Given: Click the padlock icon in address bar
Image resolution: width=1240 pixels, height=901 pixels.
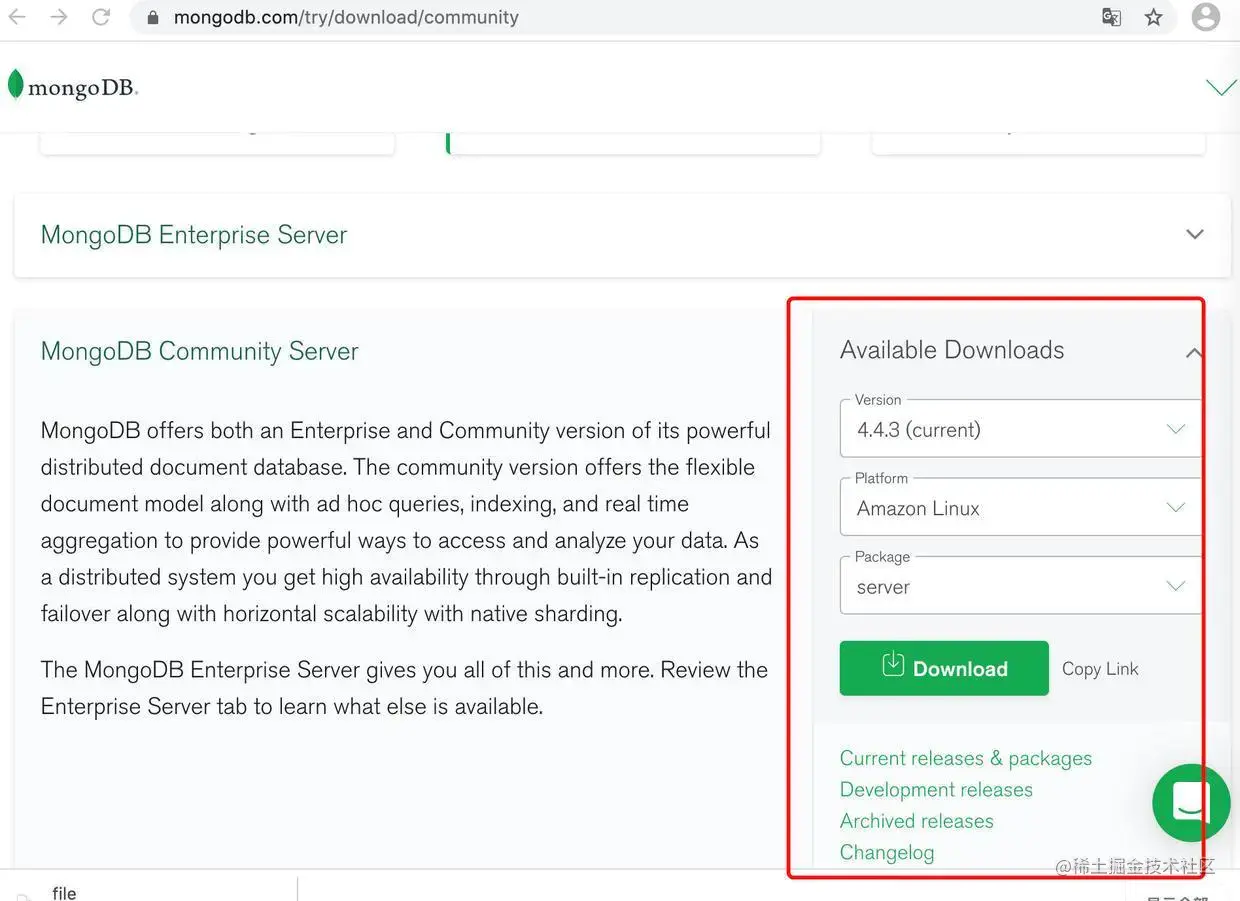Looking at the screenshot, I should click(x=153, y=18).
